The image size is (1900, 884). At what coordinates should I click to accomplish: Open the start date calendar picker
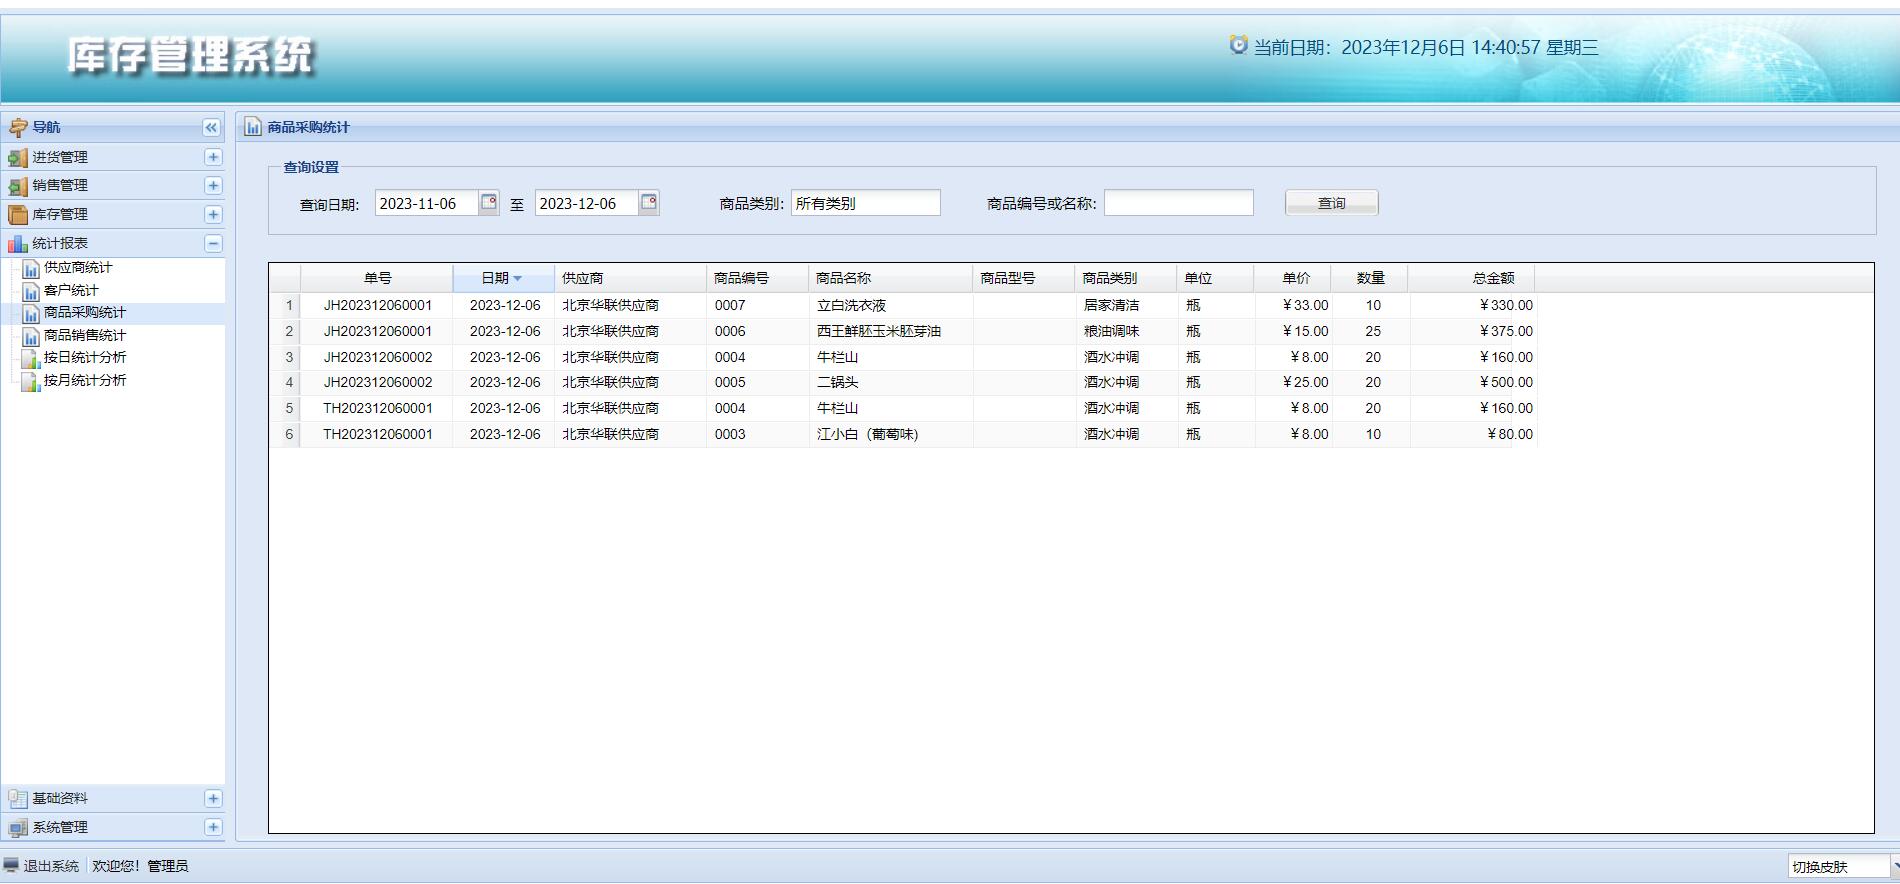(489, 203)
